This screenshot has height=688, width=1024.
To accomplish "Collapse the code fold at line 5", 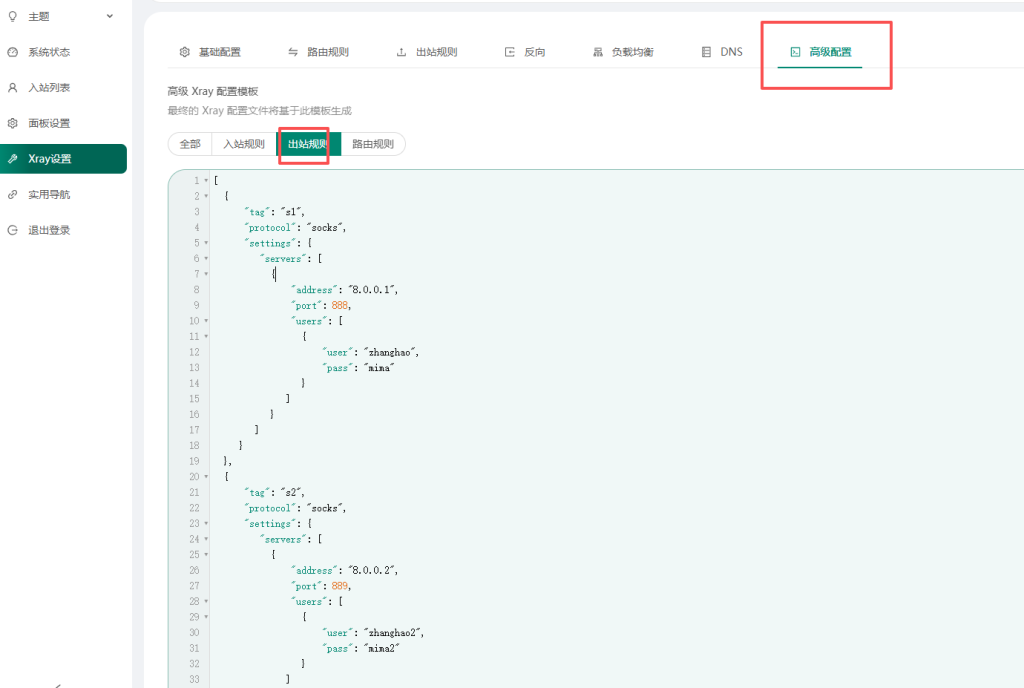I will [206, 243].
